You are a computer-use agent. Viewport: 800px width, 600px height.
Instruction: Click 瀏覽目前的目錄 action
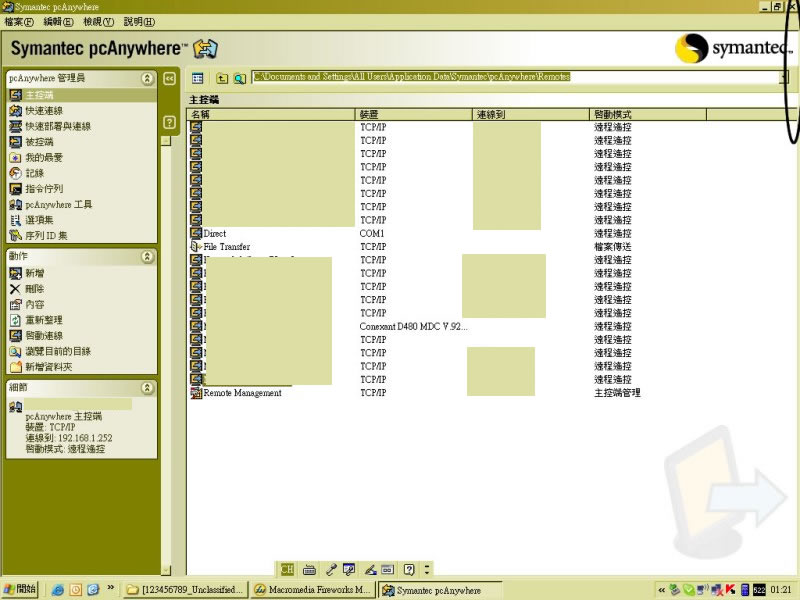[58, 352]
